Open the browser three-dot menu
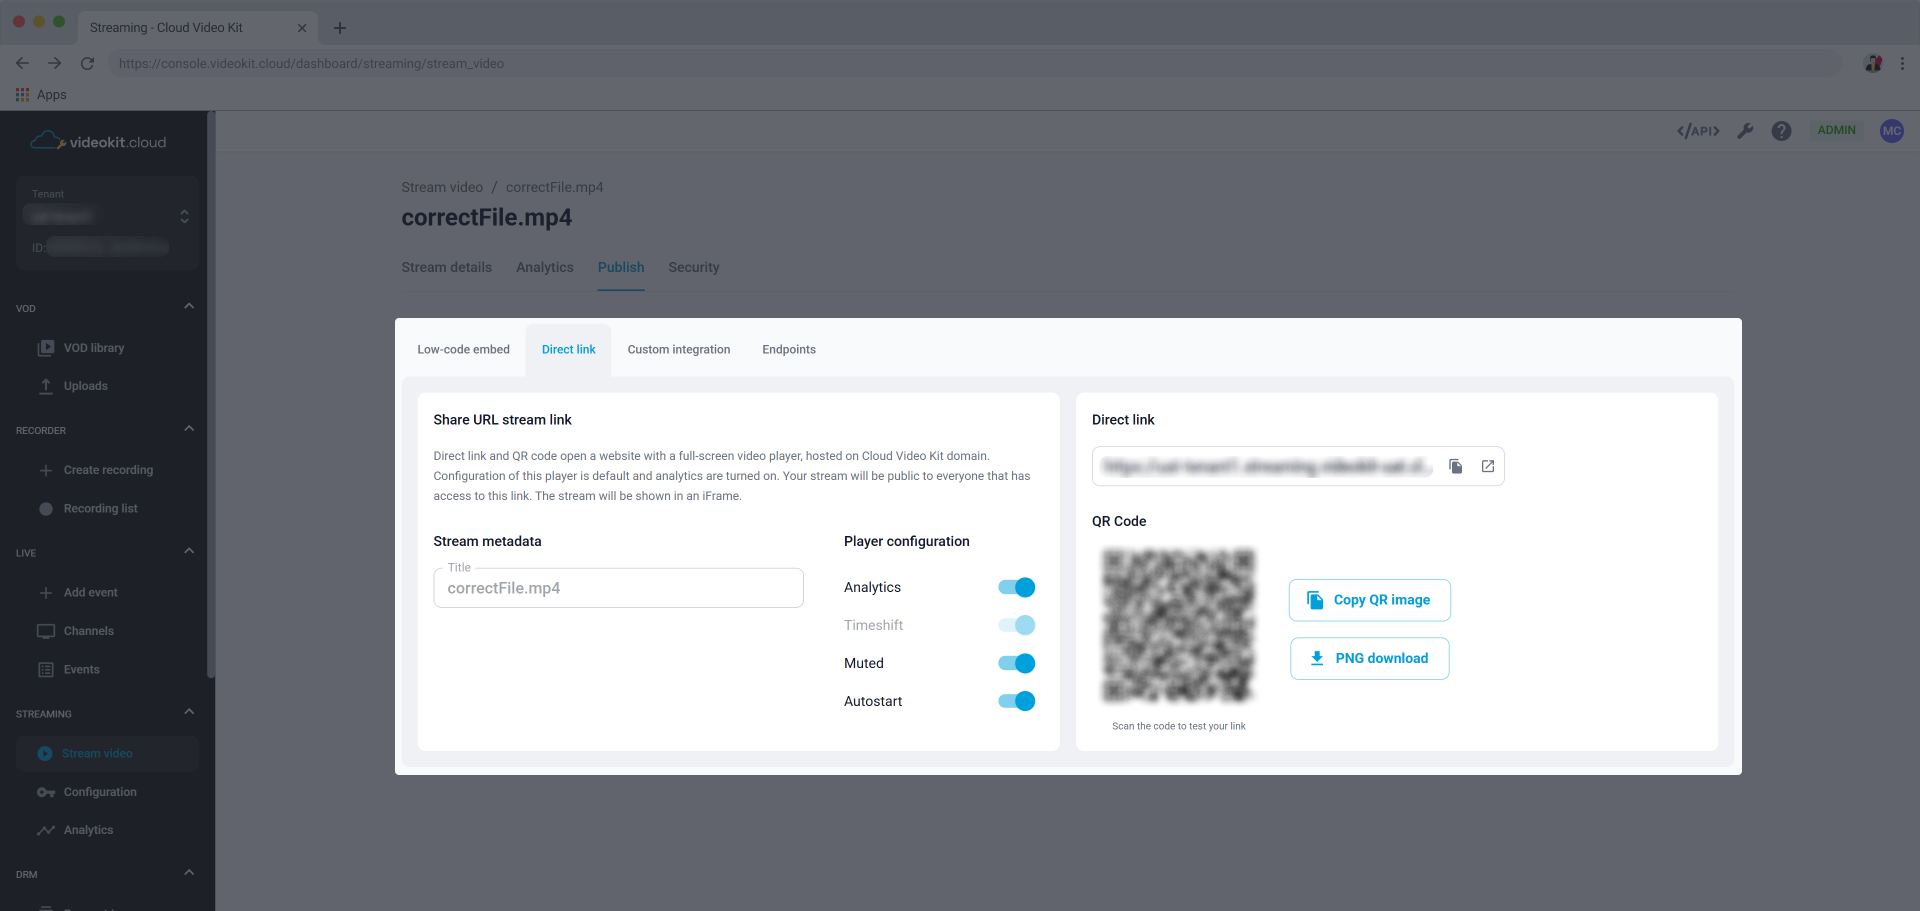The height and width of the screenshot is (911, 1920). coord(1902,63)
